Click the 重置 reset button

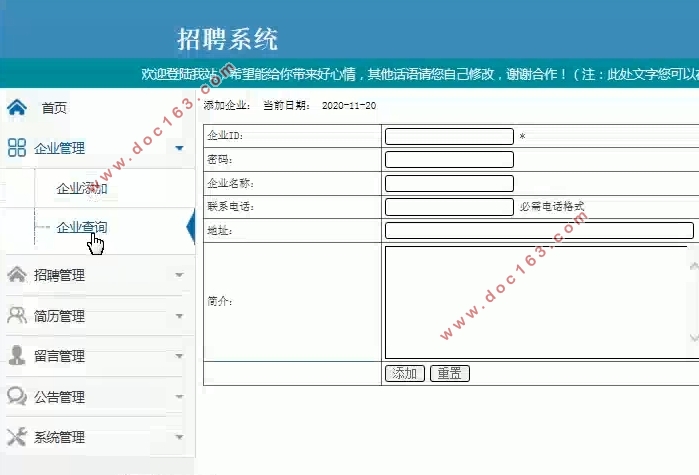pos(449,373)
